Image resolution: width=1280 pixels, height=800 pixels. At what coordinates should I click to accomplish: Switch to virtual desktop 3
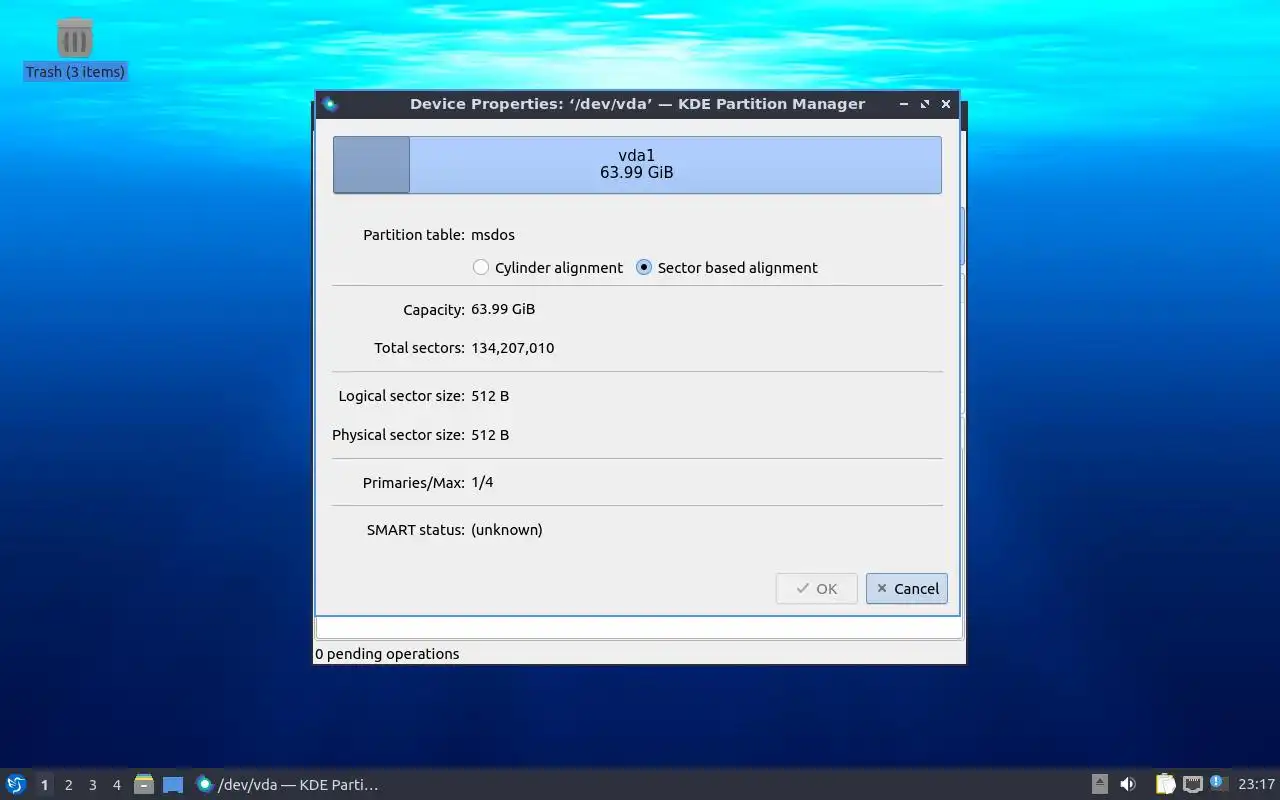coord(92,785)
